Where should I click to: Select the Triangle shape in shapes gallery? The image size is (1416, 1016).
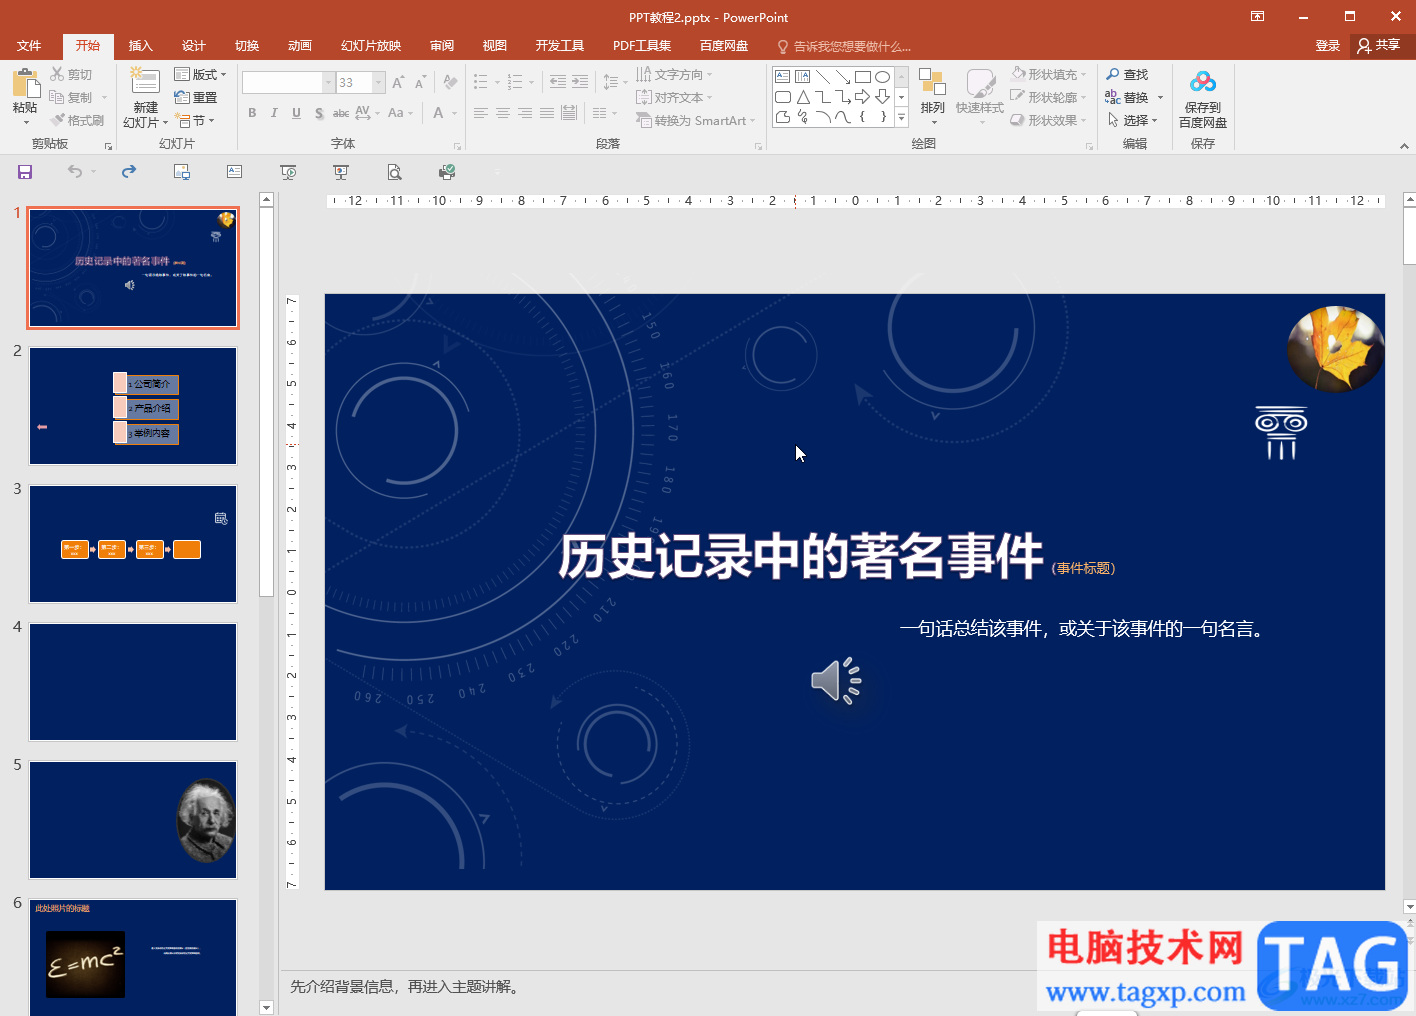(803, 97)
